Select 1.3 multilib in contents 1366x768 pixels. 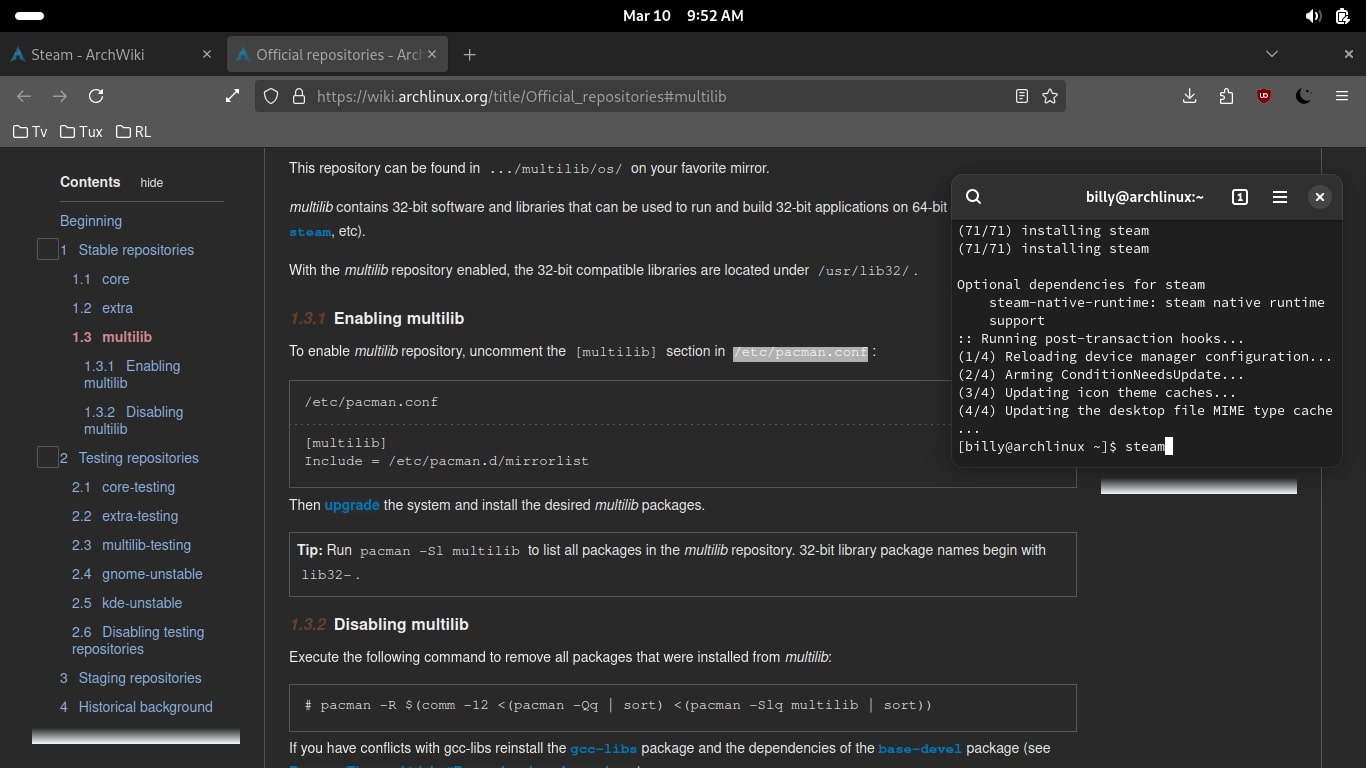click(112, 337)
